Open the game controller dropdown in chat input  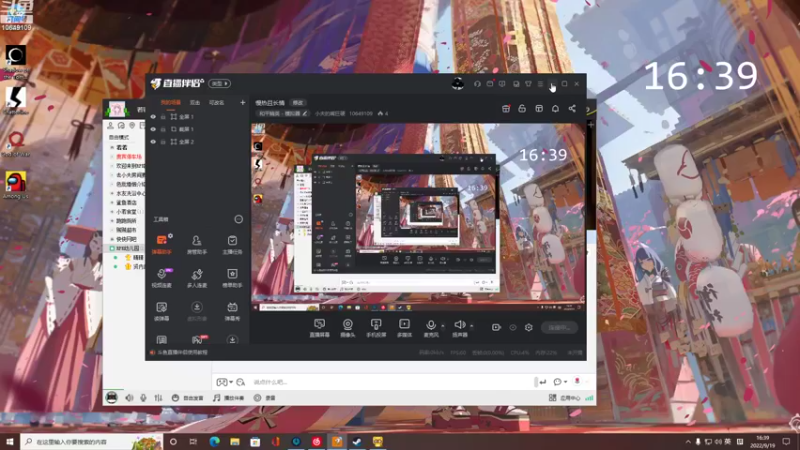pyautogui.click(x=224, y=382)
